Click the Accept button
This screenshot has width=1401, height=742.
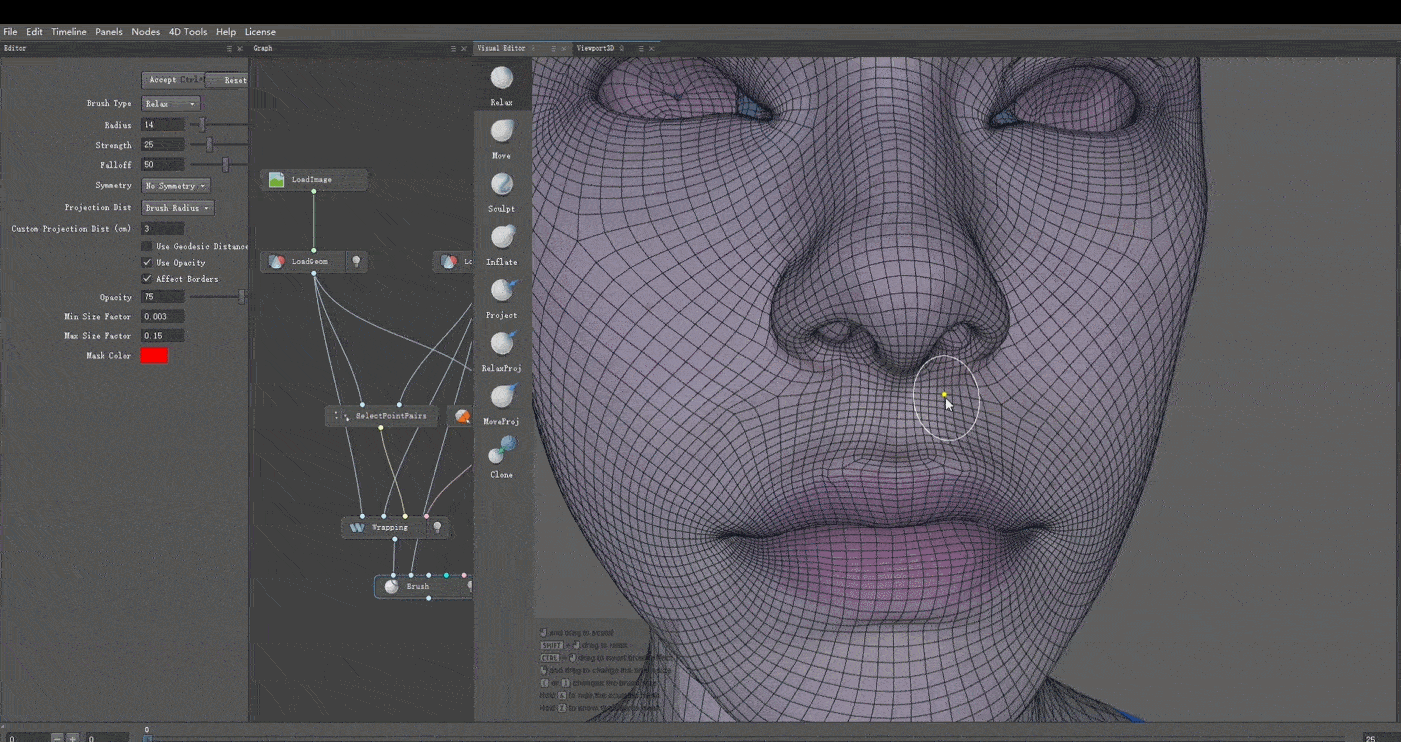[x=173, y=80]
